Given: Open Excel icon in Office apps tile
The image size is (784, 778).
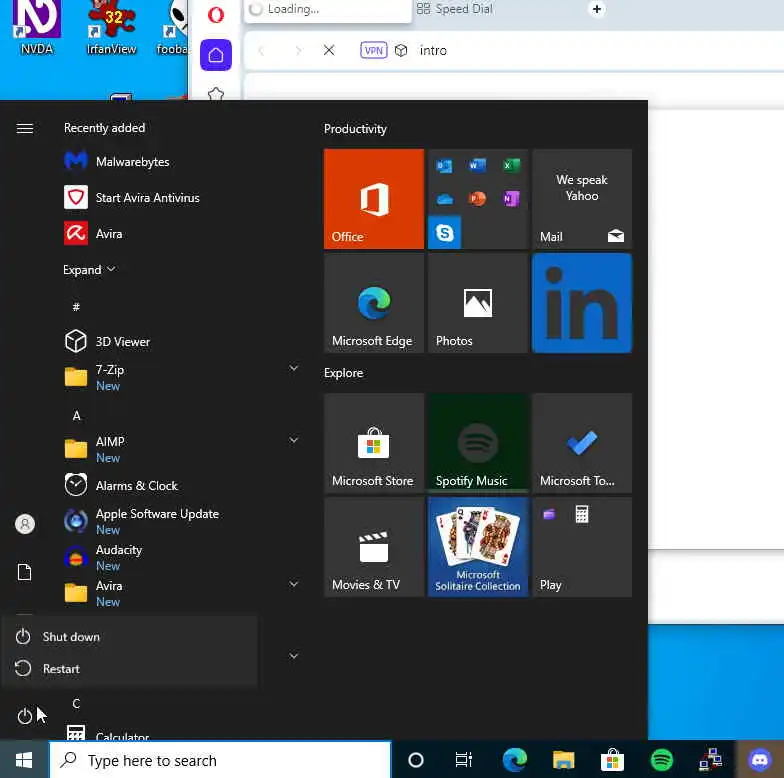Looking at the screenshot, I should point(511,165).
